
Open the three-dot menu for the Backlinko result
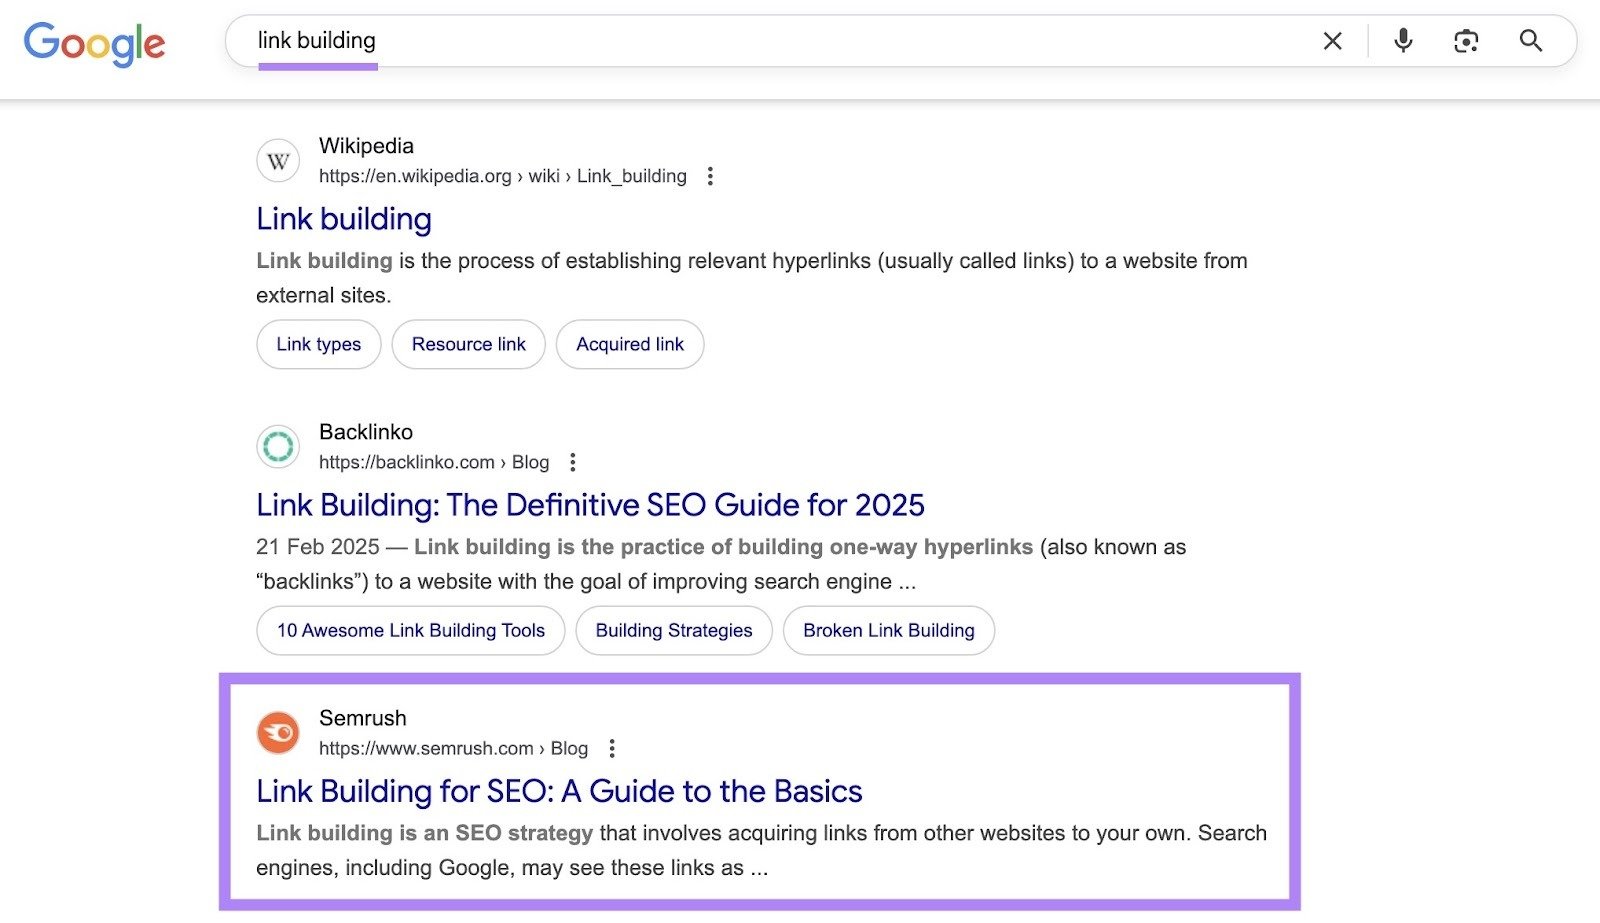(x=573, y=462)
